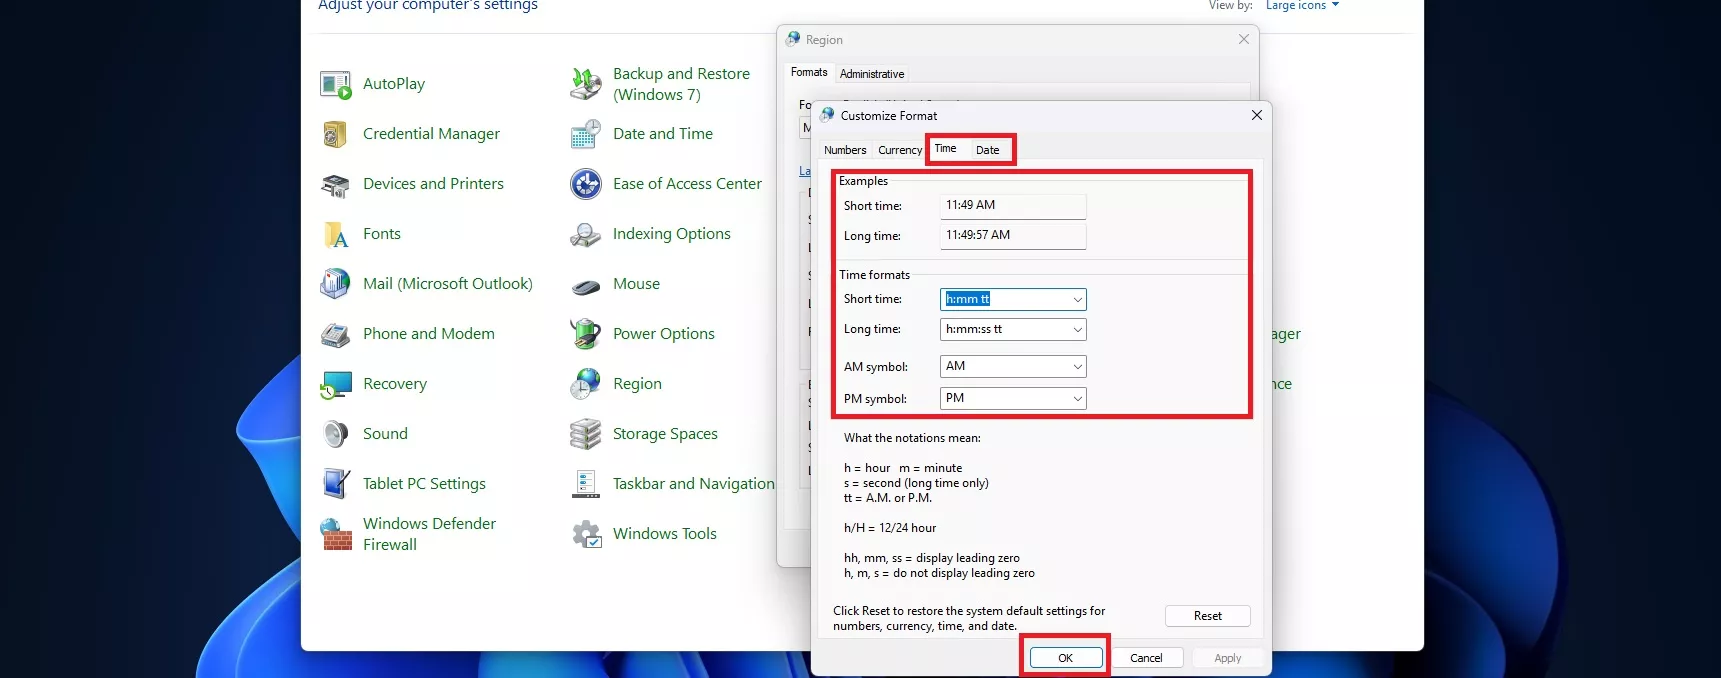Viewport: 1721px width, 678px height.
Task: Open Storage Spaces icon
Action: (x=586, y=434)
